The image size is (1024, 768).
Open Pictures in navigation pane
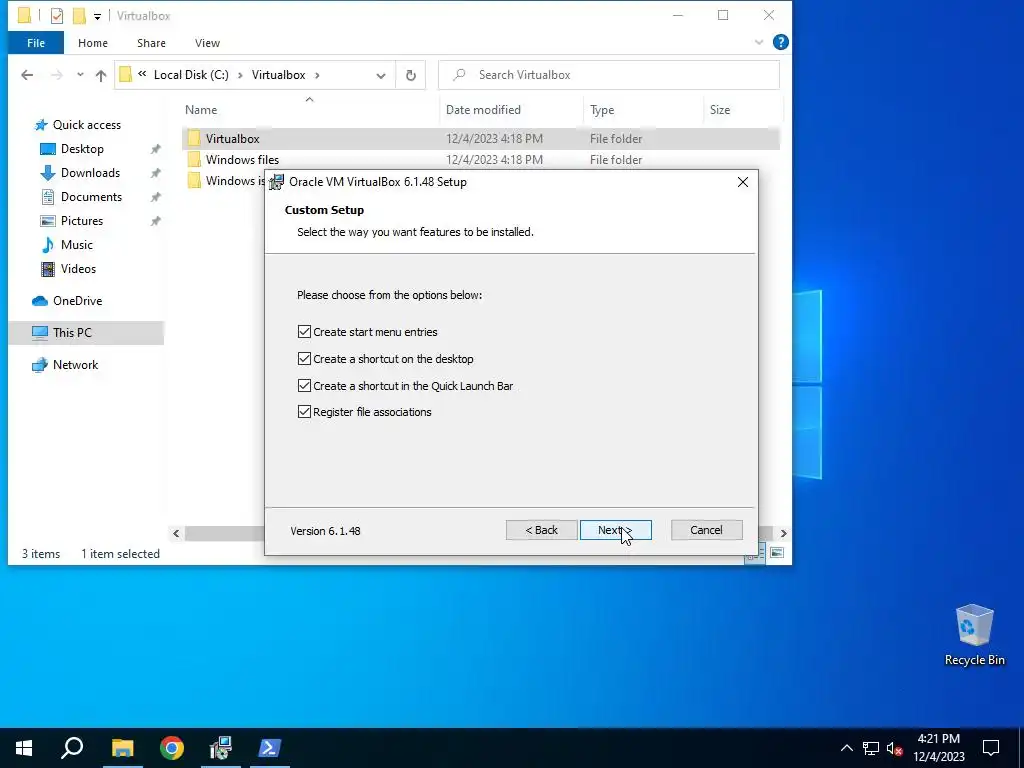(x=82, y=221)
